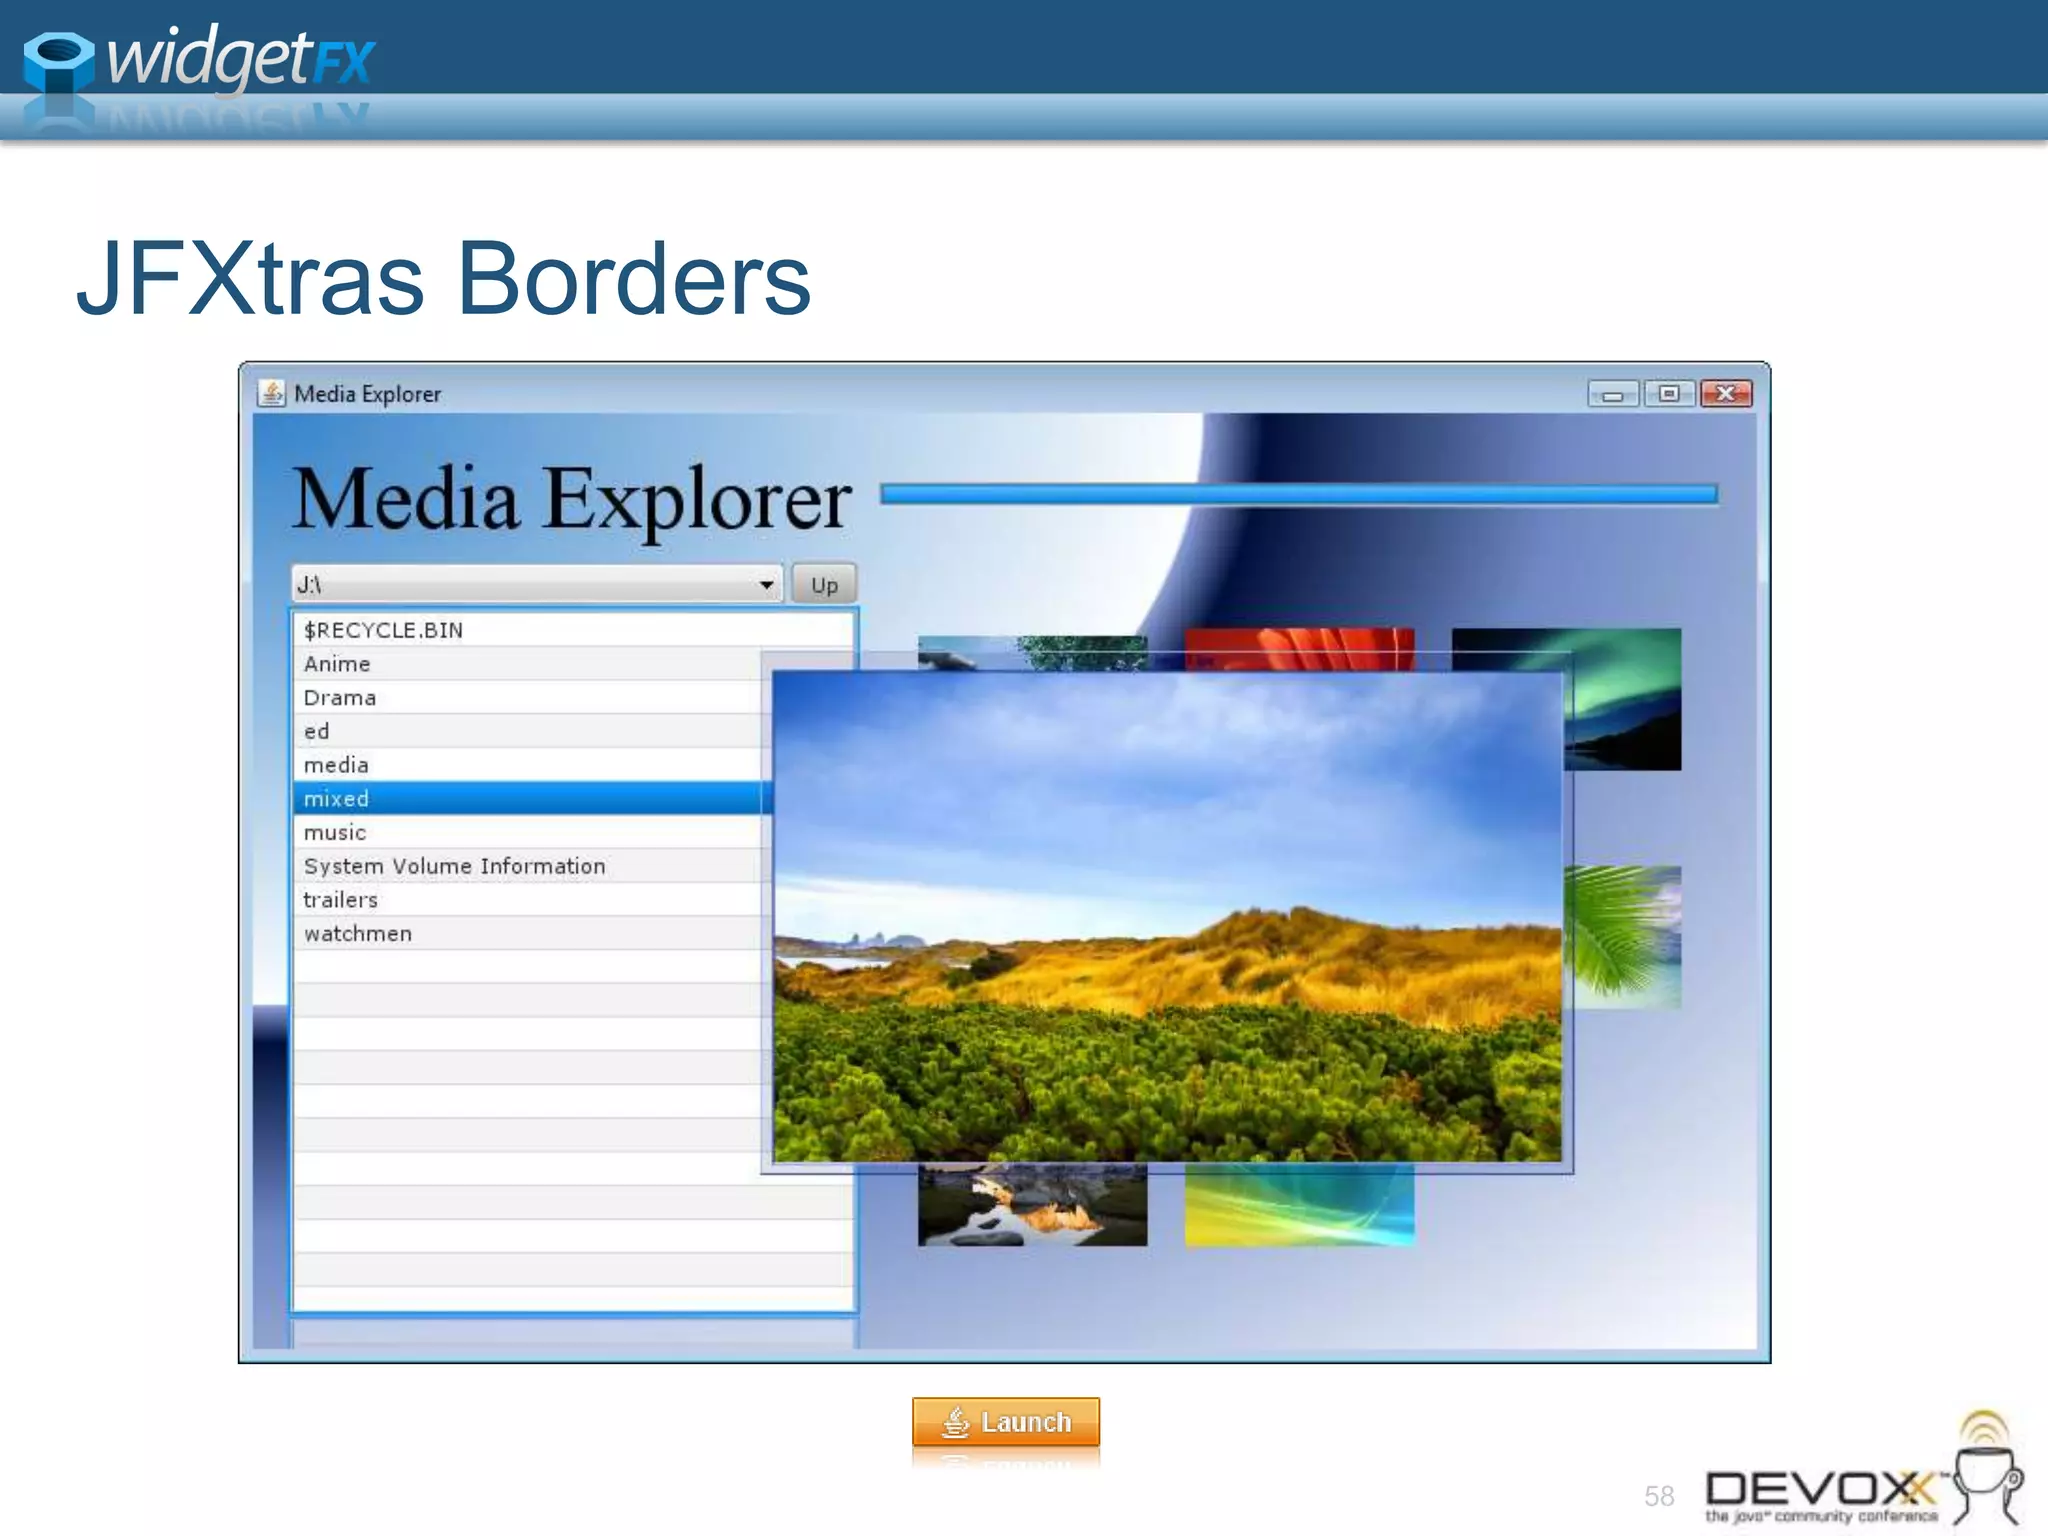Click the enlarged landscape dune image

point(1167,917)
